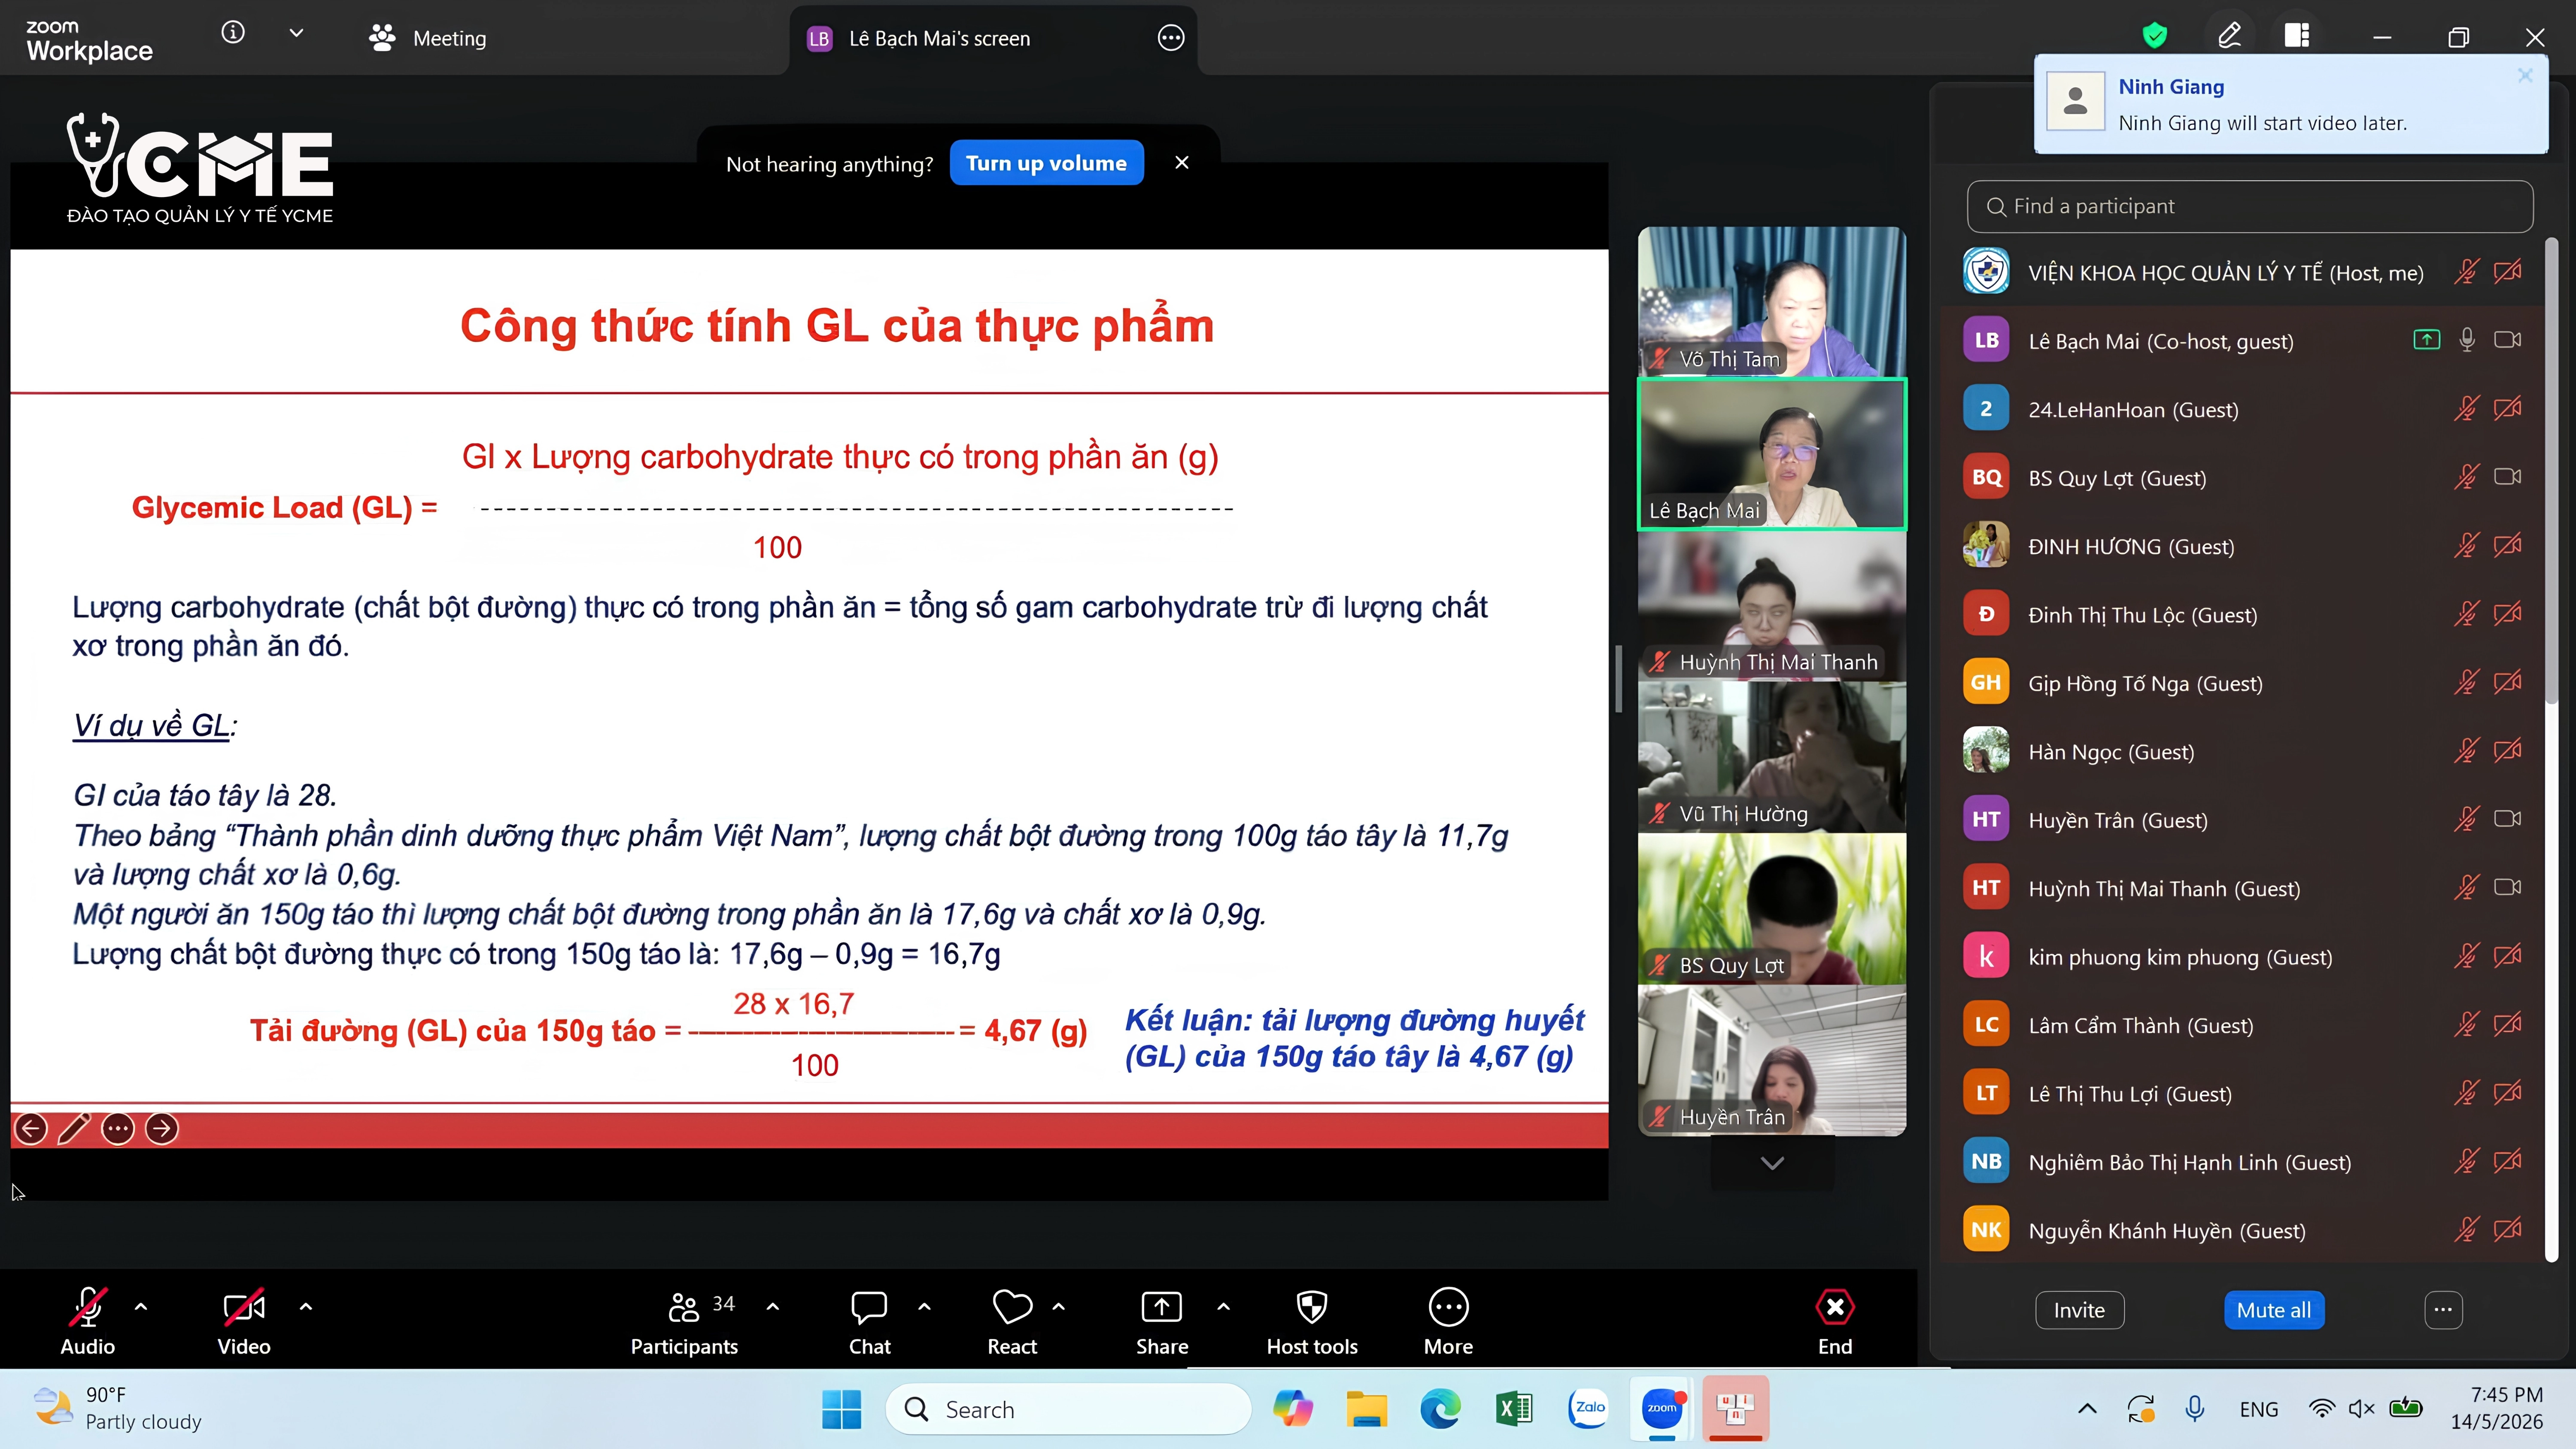Click the End meeting button

tap(1835, 1321)
